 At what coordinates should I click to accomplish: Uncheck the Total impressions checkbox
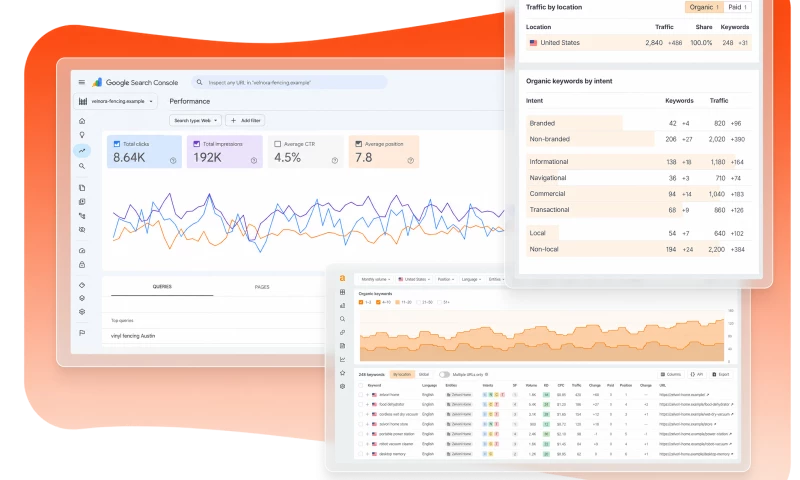click(196, 144)
